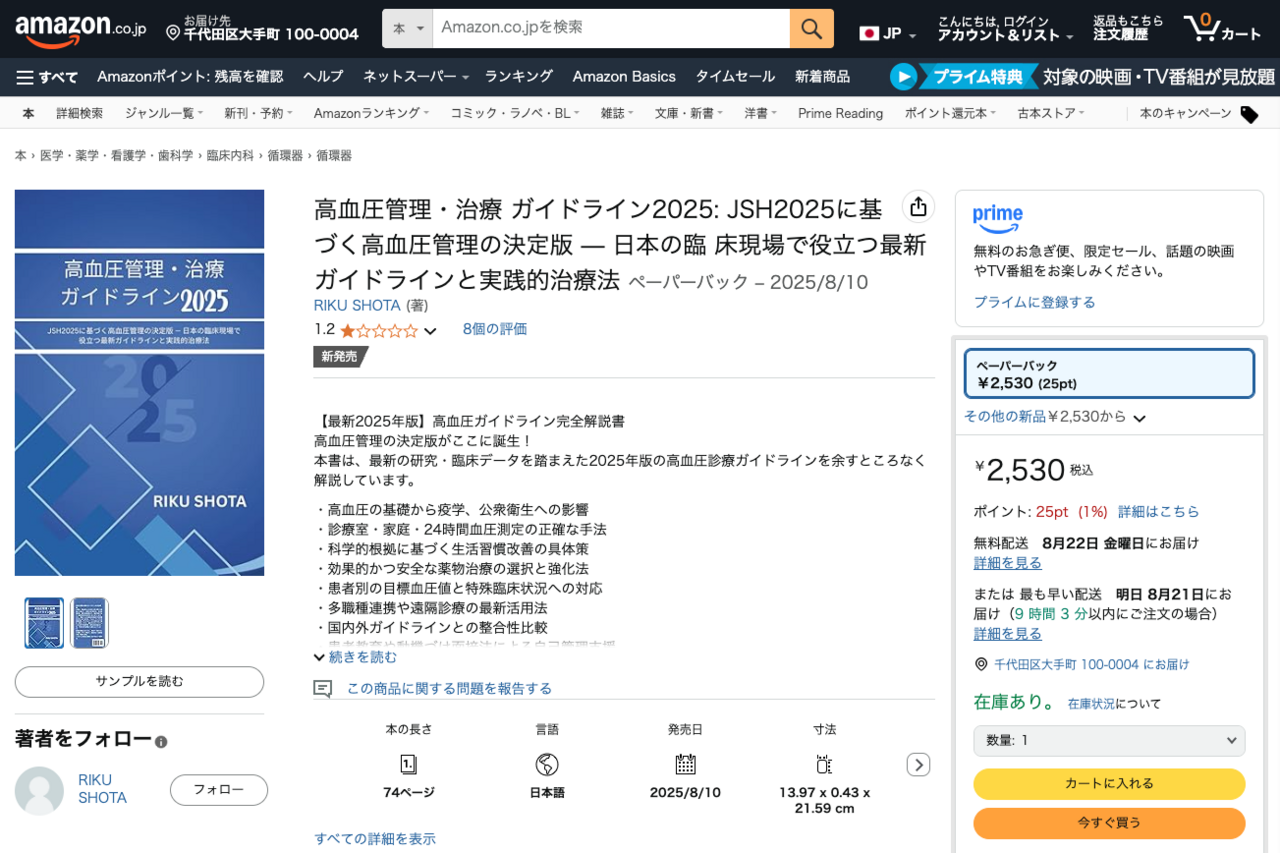
Task: Open the Amazonランキング dropdown in books nav
Action: click(x=371, y=114)
